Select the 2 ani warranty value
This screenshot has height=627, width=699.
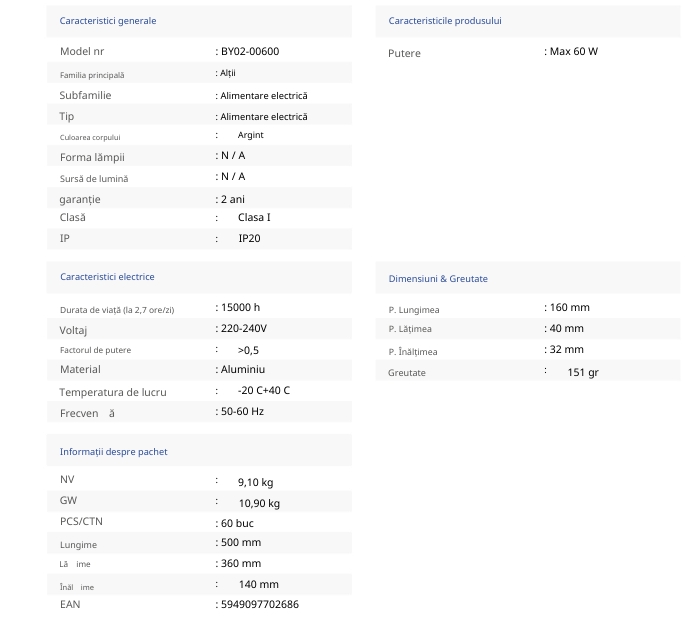point(233,199)
